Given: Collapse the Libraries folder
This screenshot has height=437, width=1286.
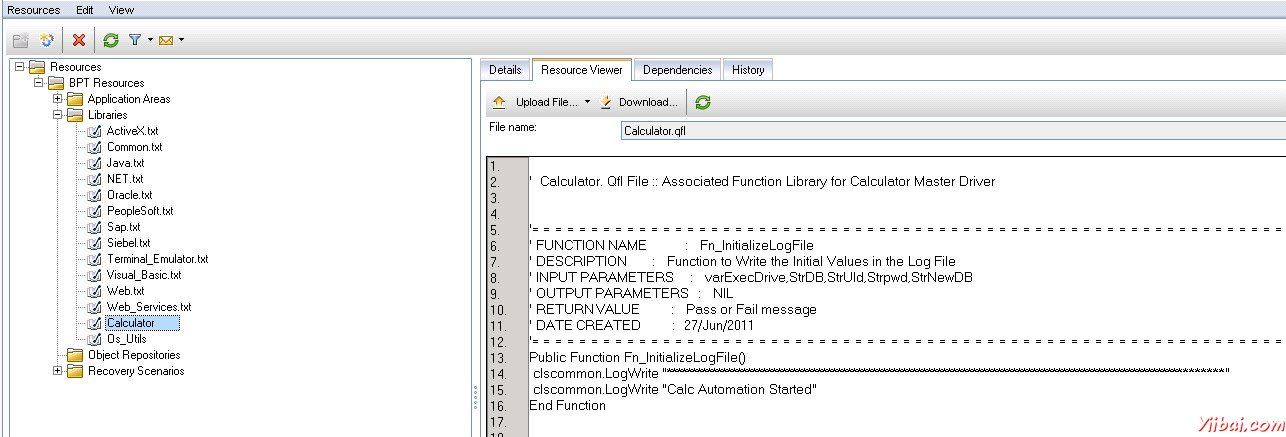Looking at the screenshot, I should 57,115.
